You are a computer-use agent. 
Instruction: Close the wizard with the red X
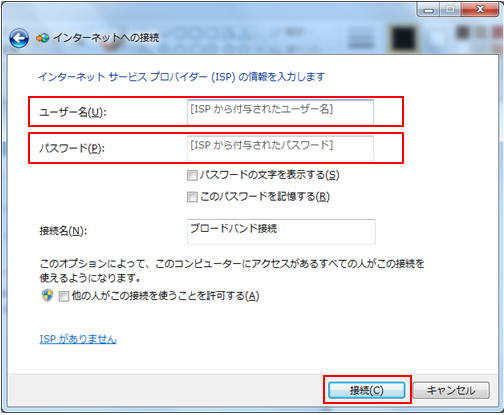pyautogui.click(x=480, y=10)
